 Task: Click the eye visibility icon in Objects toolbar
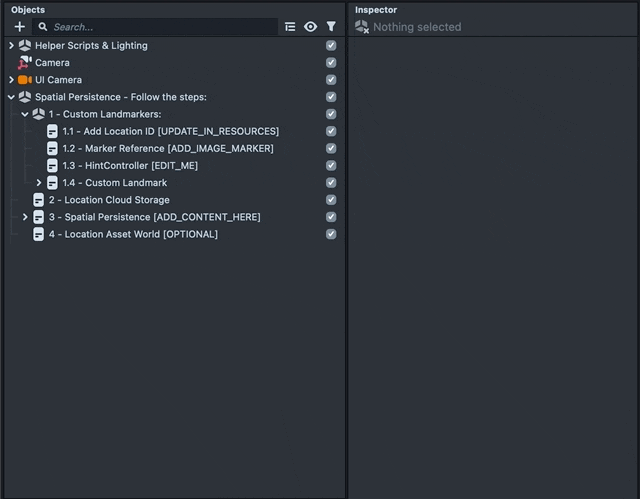[310, 27]
